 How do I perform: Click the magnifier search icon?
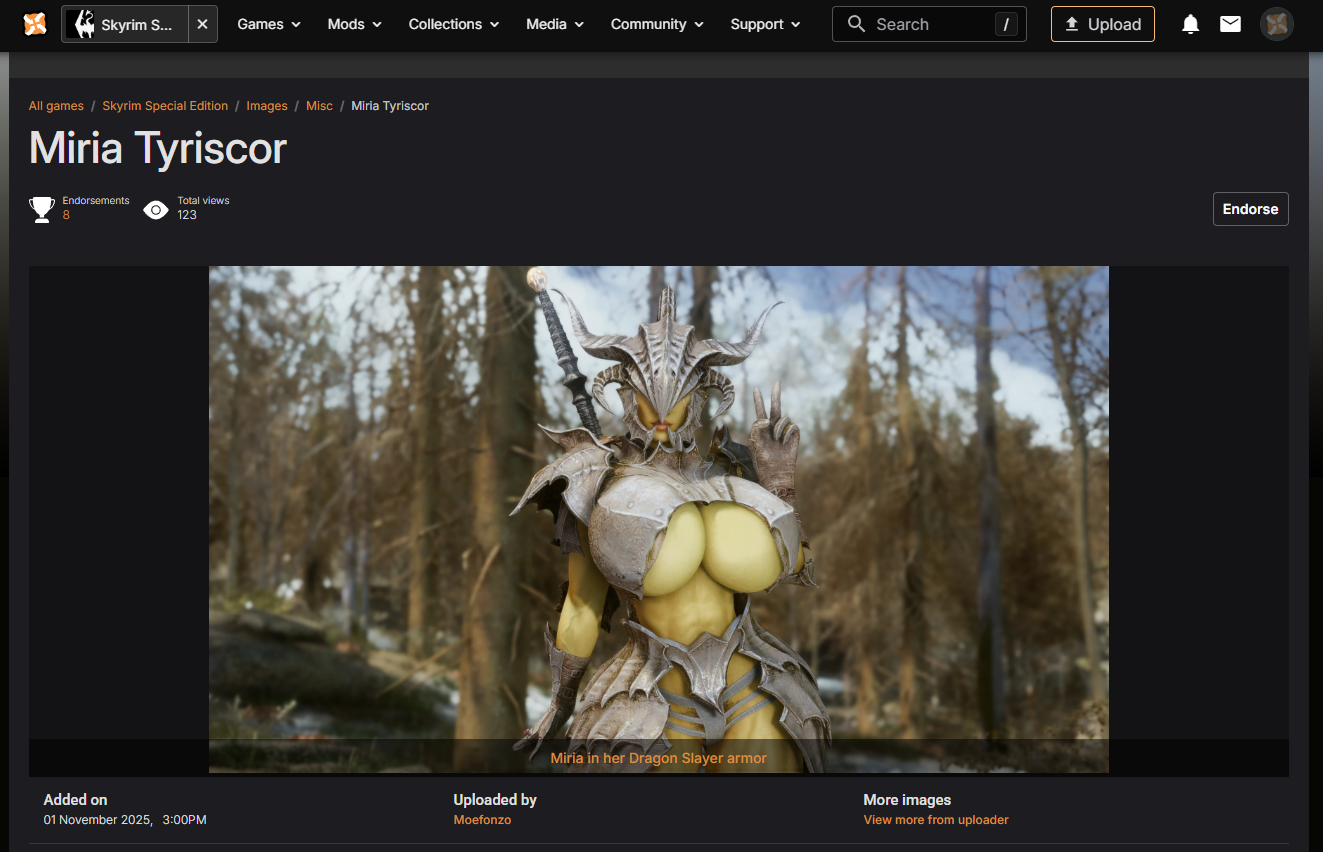click(x=856, y=24)
